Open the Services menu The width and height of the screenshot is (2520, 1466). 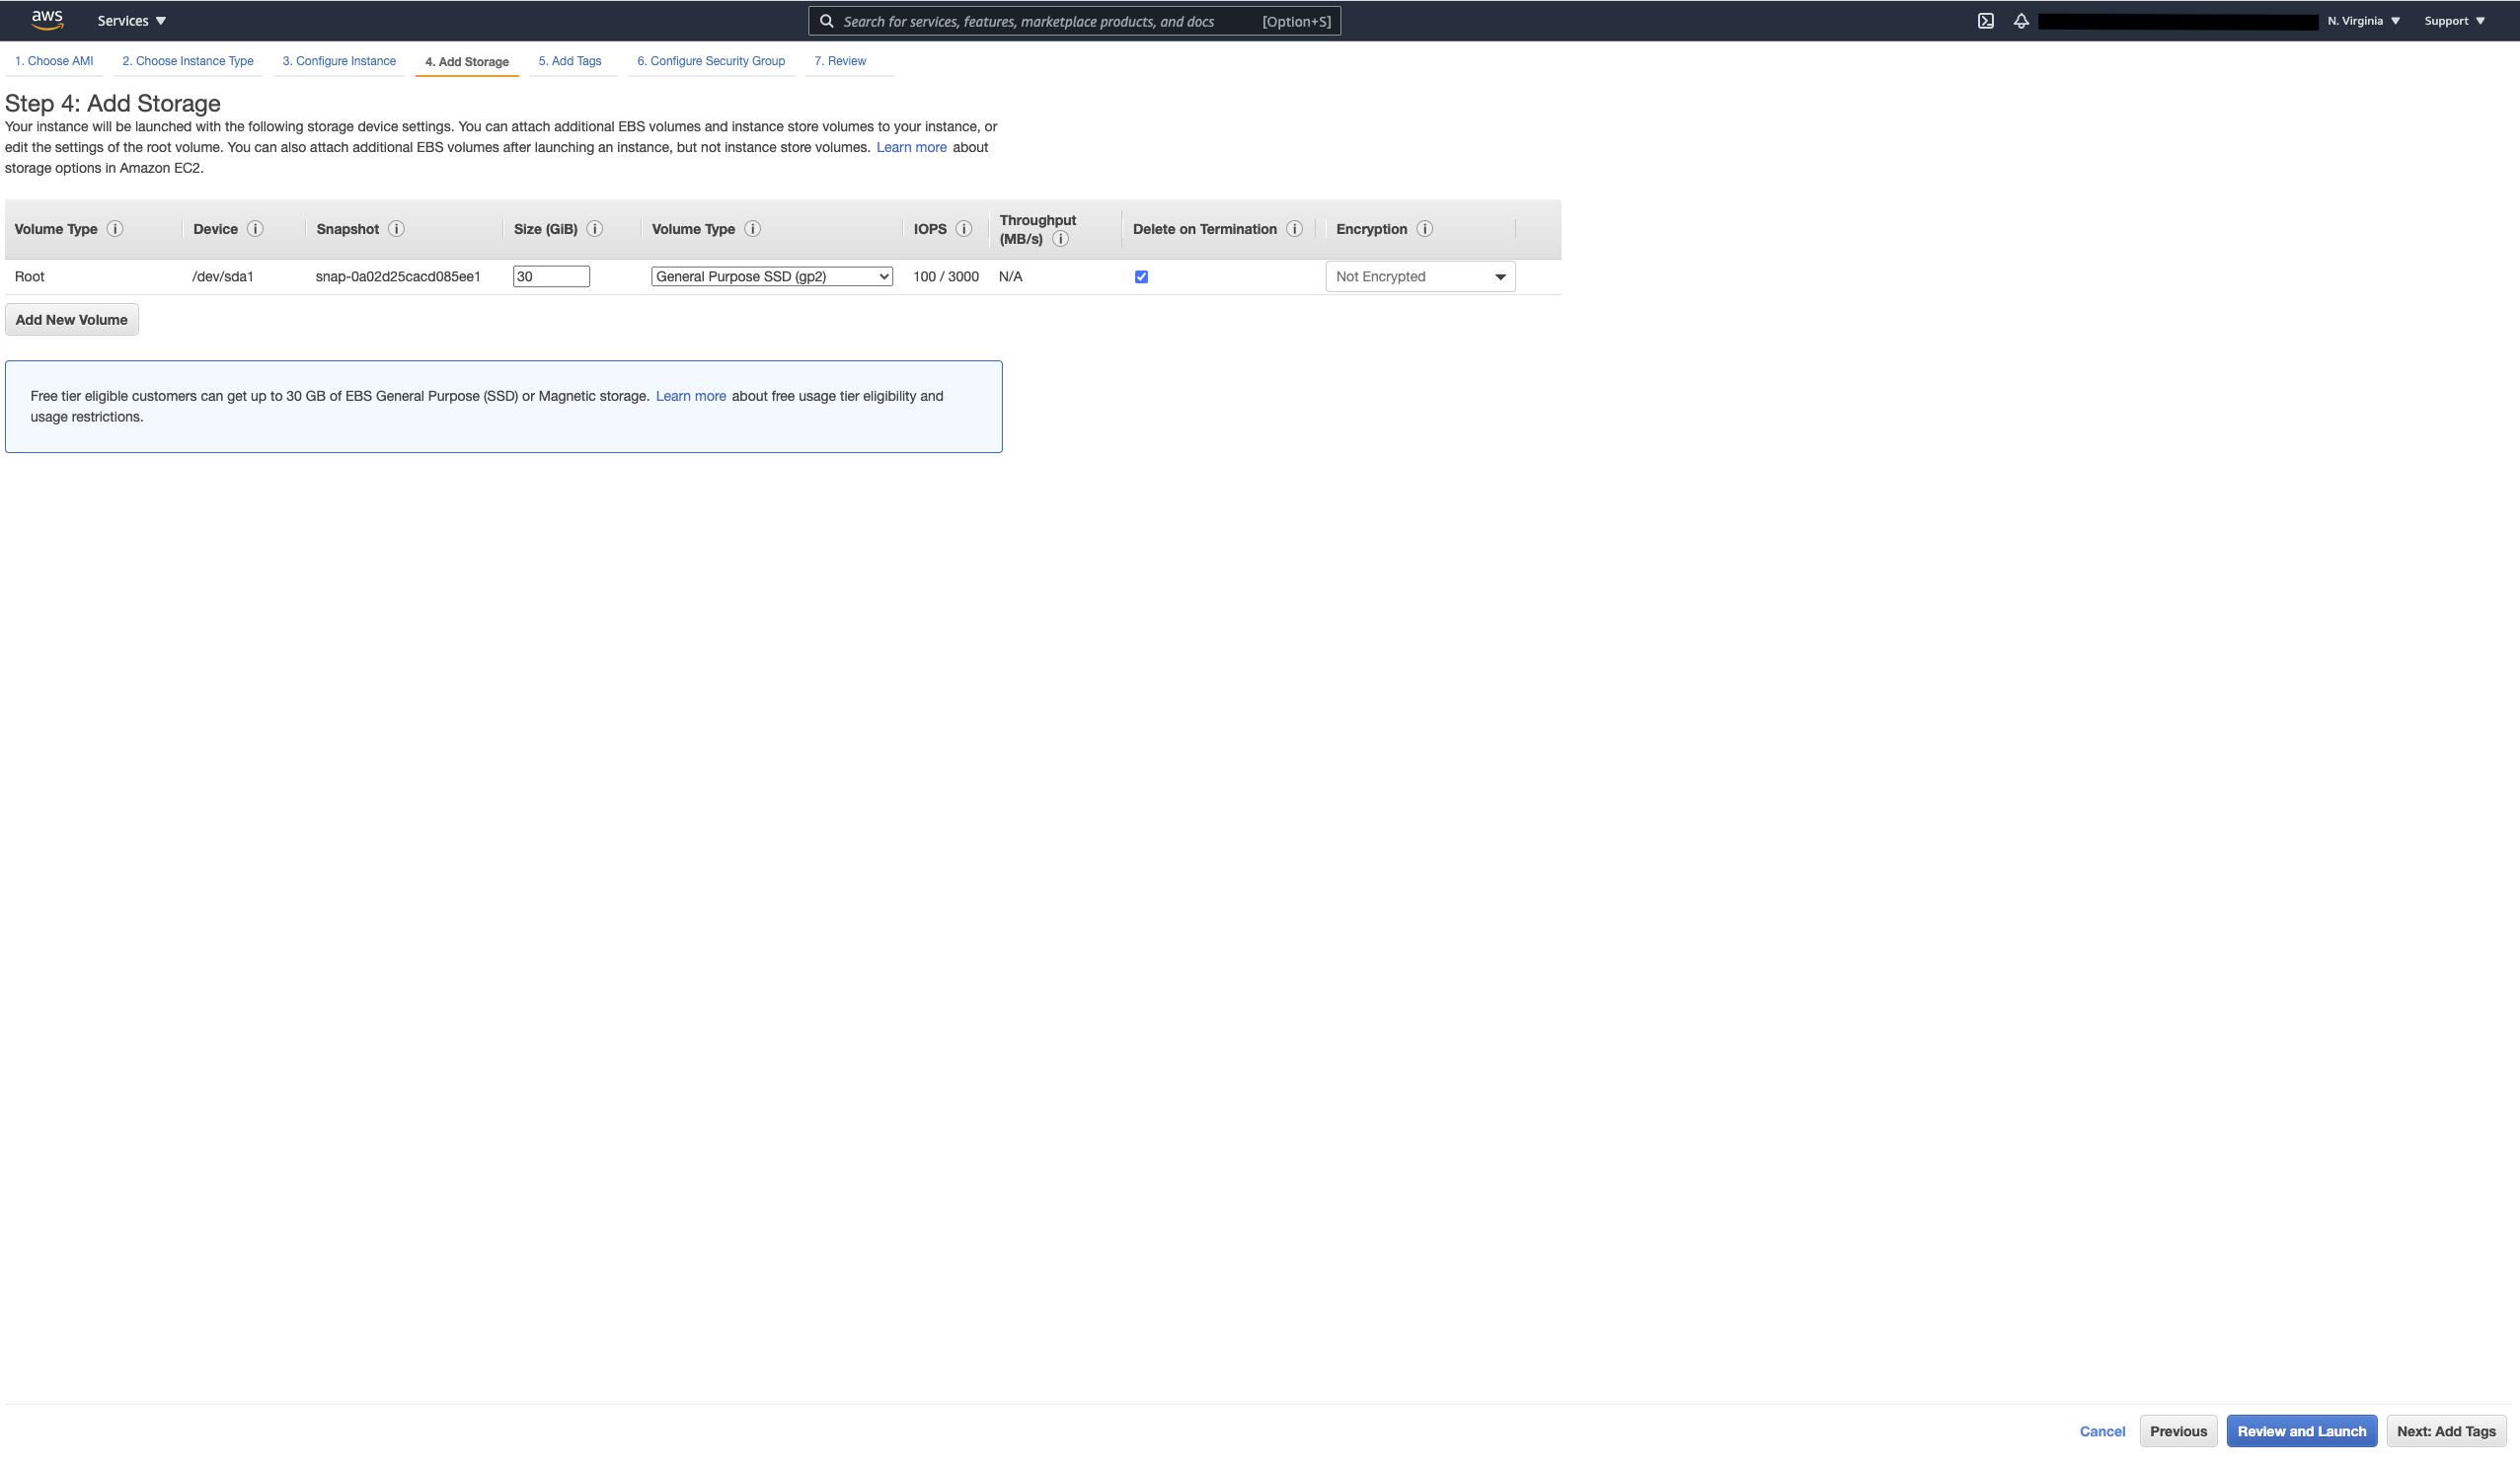point(131,21)
